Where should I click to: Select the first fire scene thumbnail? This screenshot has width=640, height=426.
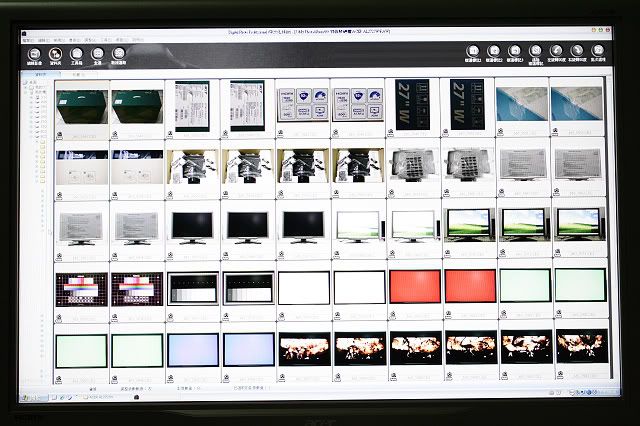pyautogui.click(x=304, y=349)
